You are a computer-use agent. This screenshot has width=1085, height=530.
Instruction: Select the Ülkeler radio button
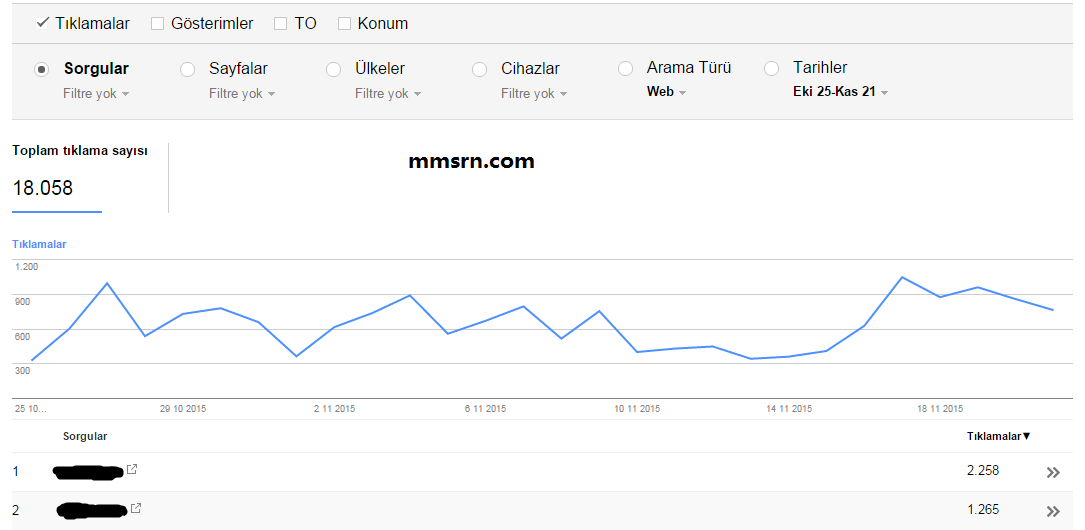[334, 69]
